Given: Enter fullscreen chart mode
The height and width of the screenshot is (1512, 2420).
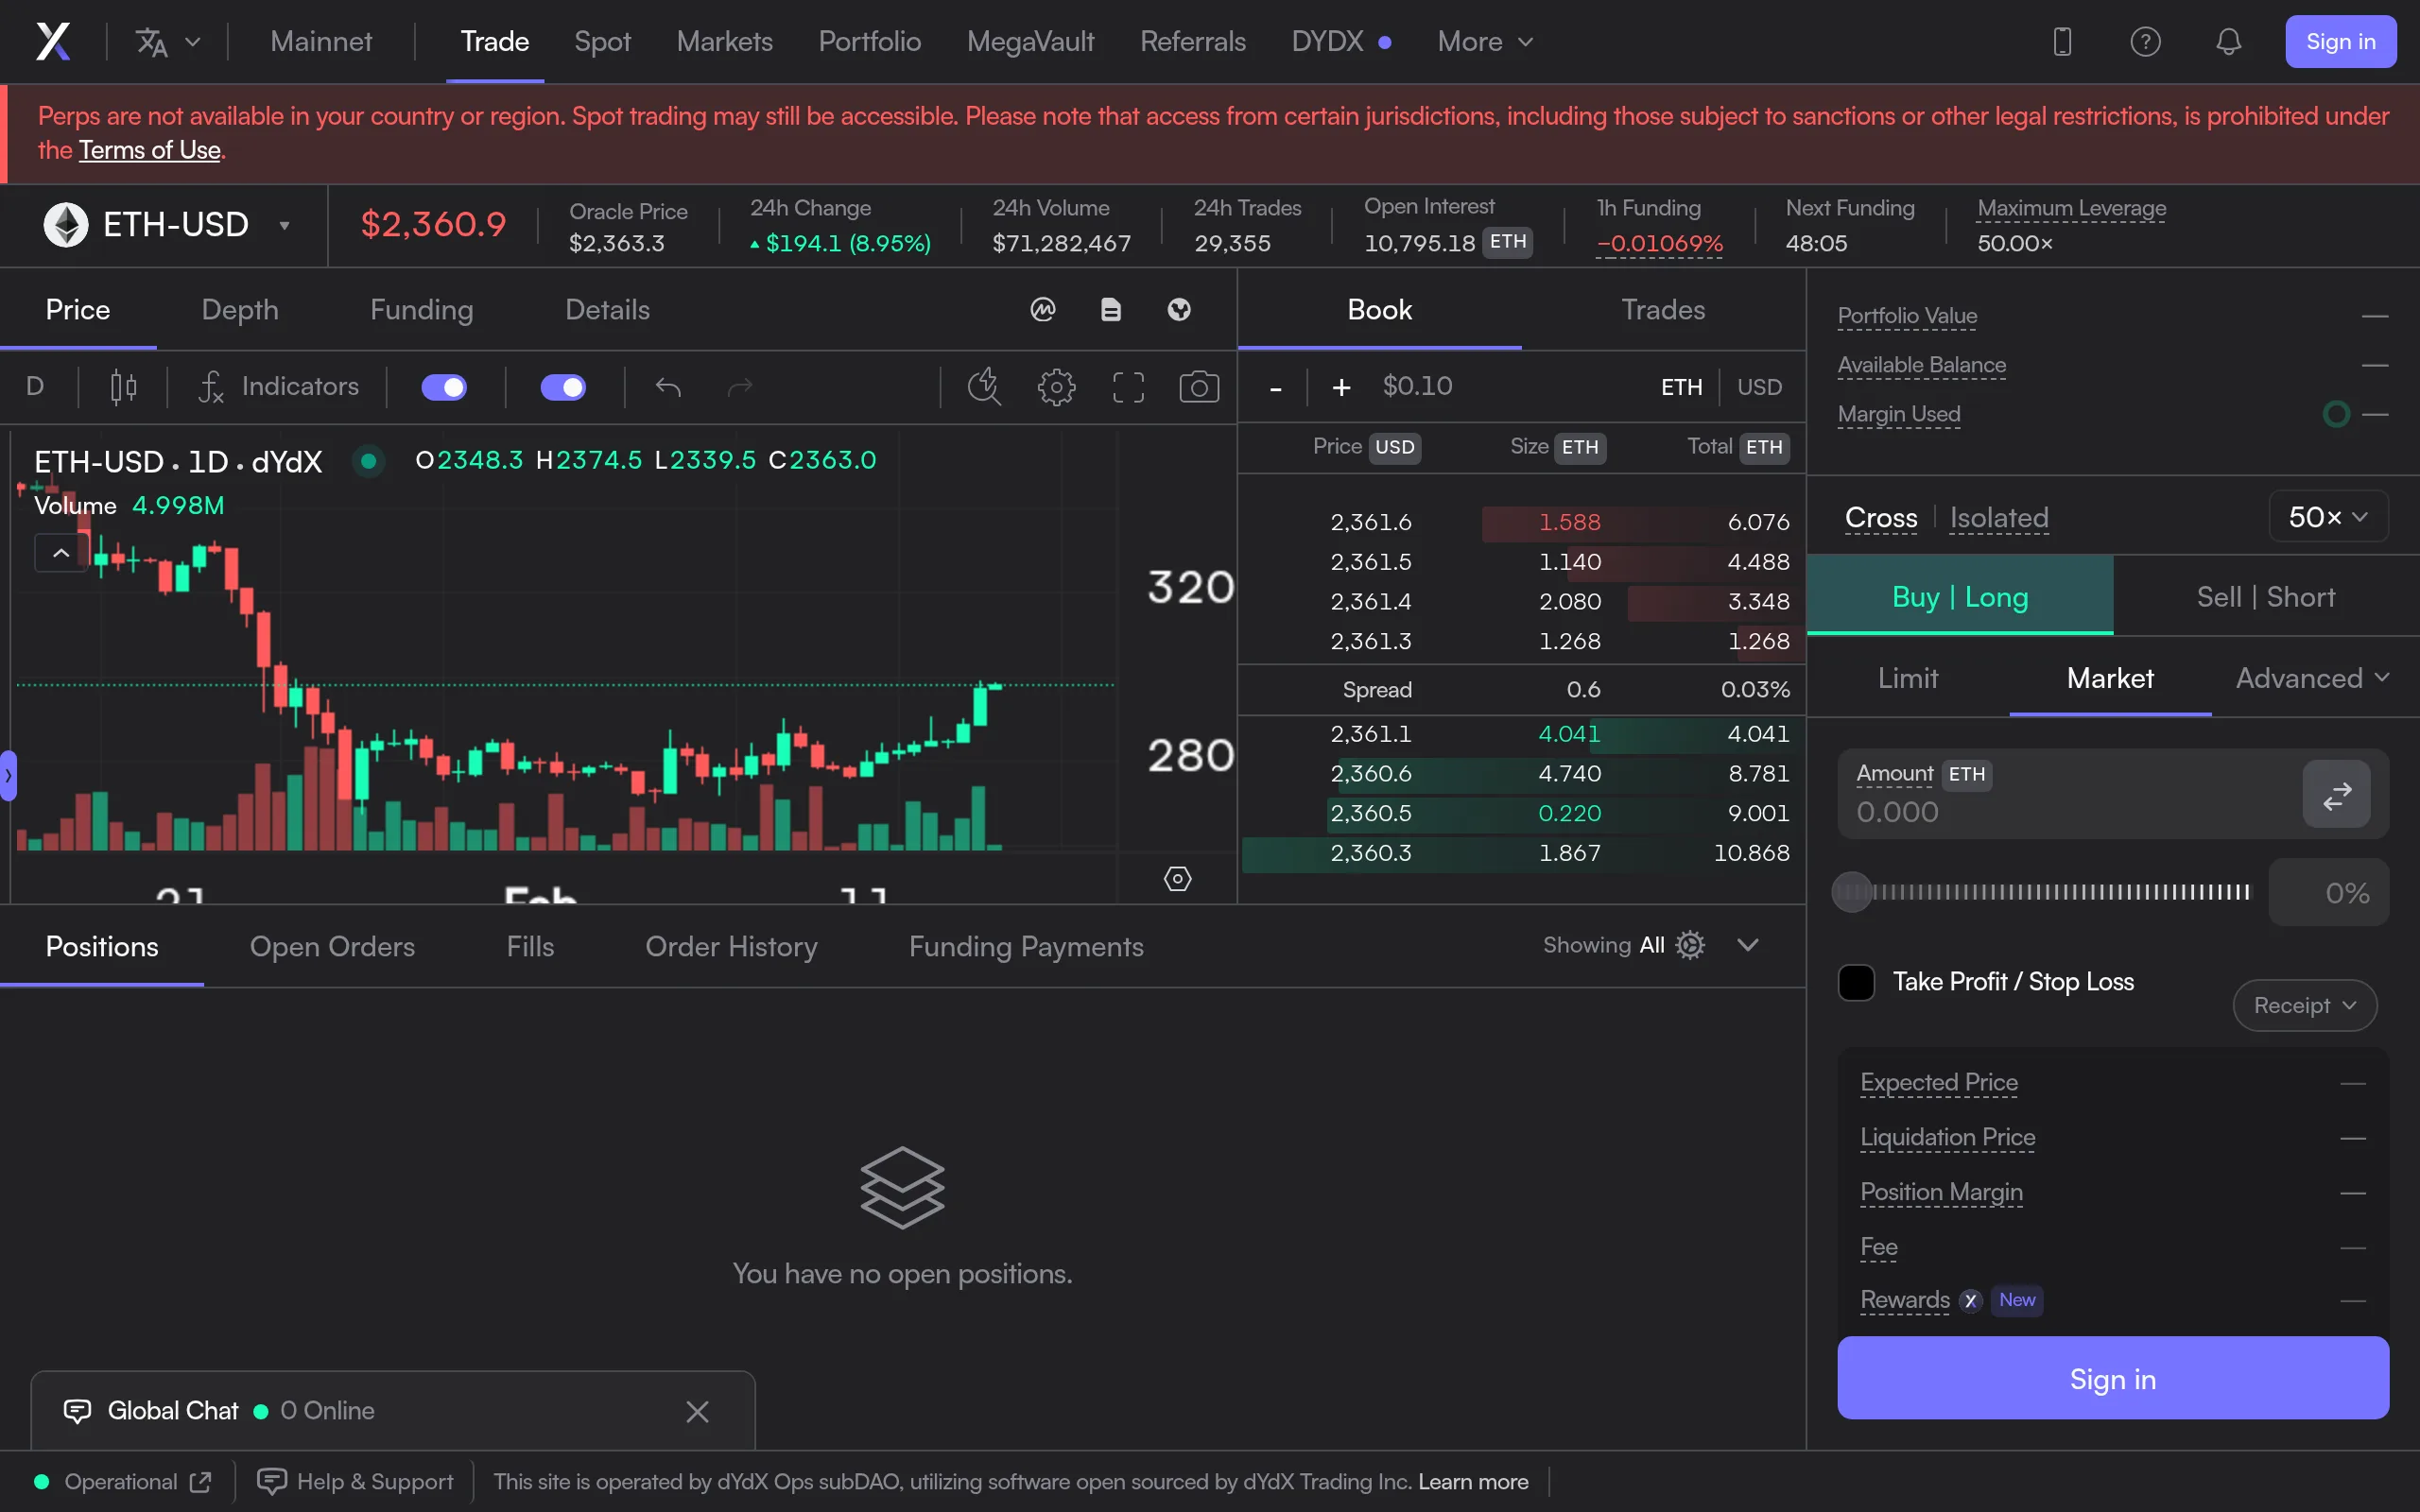Looking at the screenshot, I should (x=1128, y=387).
